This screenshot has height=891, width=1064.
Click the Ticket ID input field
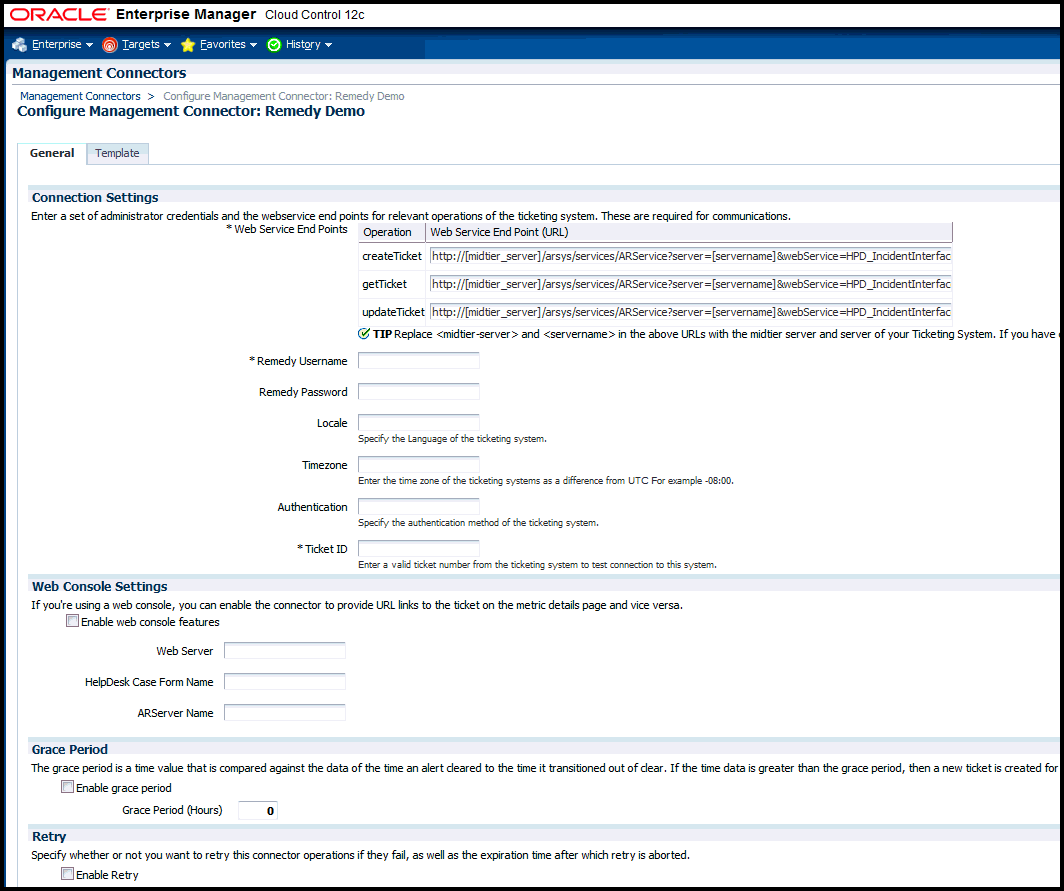pyautogui.click(x=418, y=548)
